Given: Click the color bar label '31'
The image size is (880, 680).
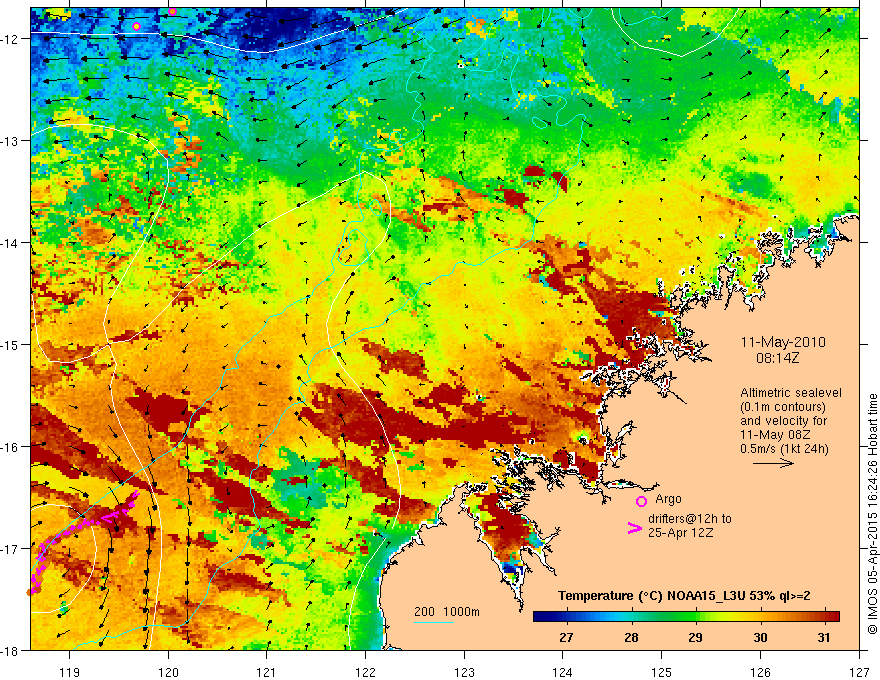Looking at the screenshot, I should click(824, 637).
